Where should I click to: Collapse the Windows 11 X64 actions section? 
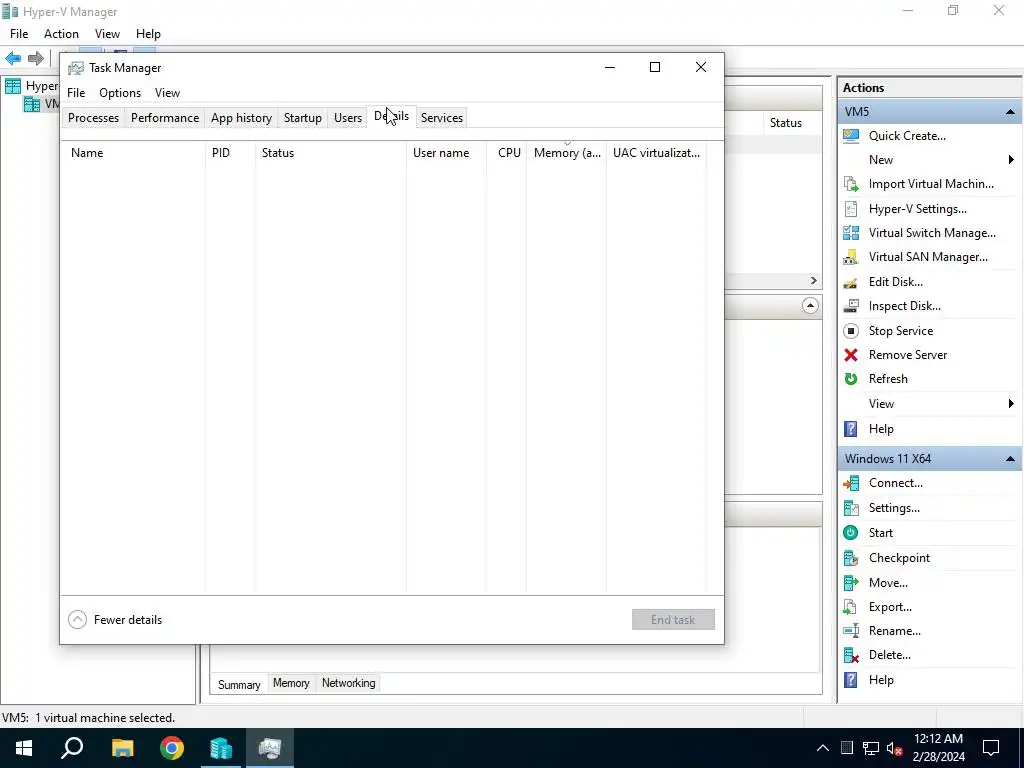point(1010,459)
